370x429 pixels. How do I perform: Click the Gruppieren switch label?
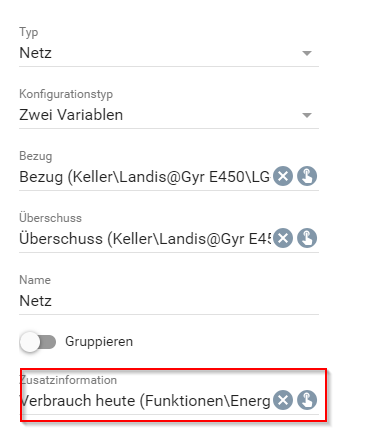99,342
